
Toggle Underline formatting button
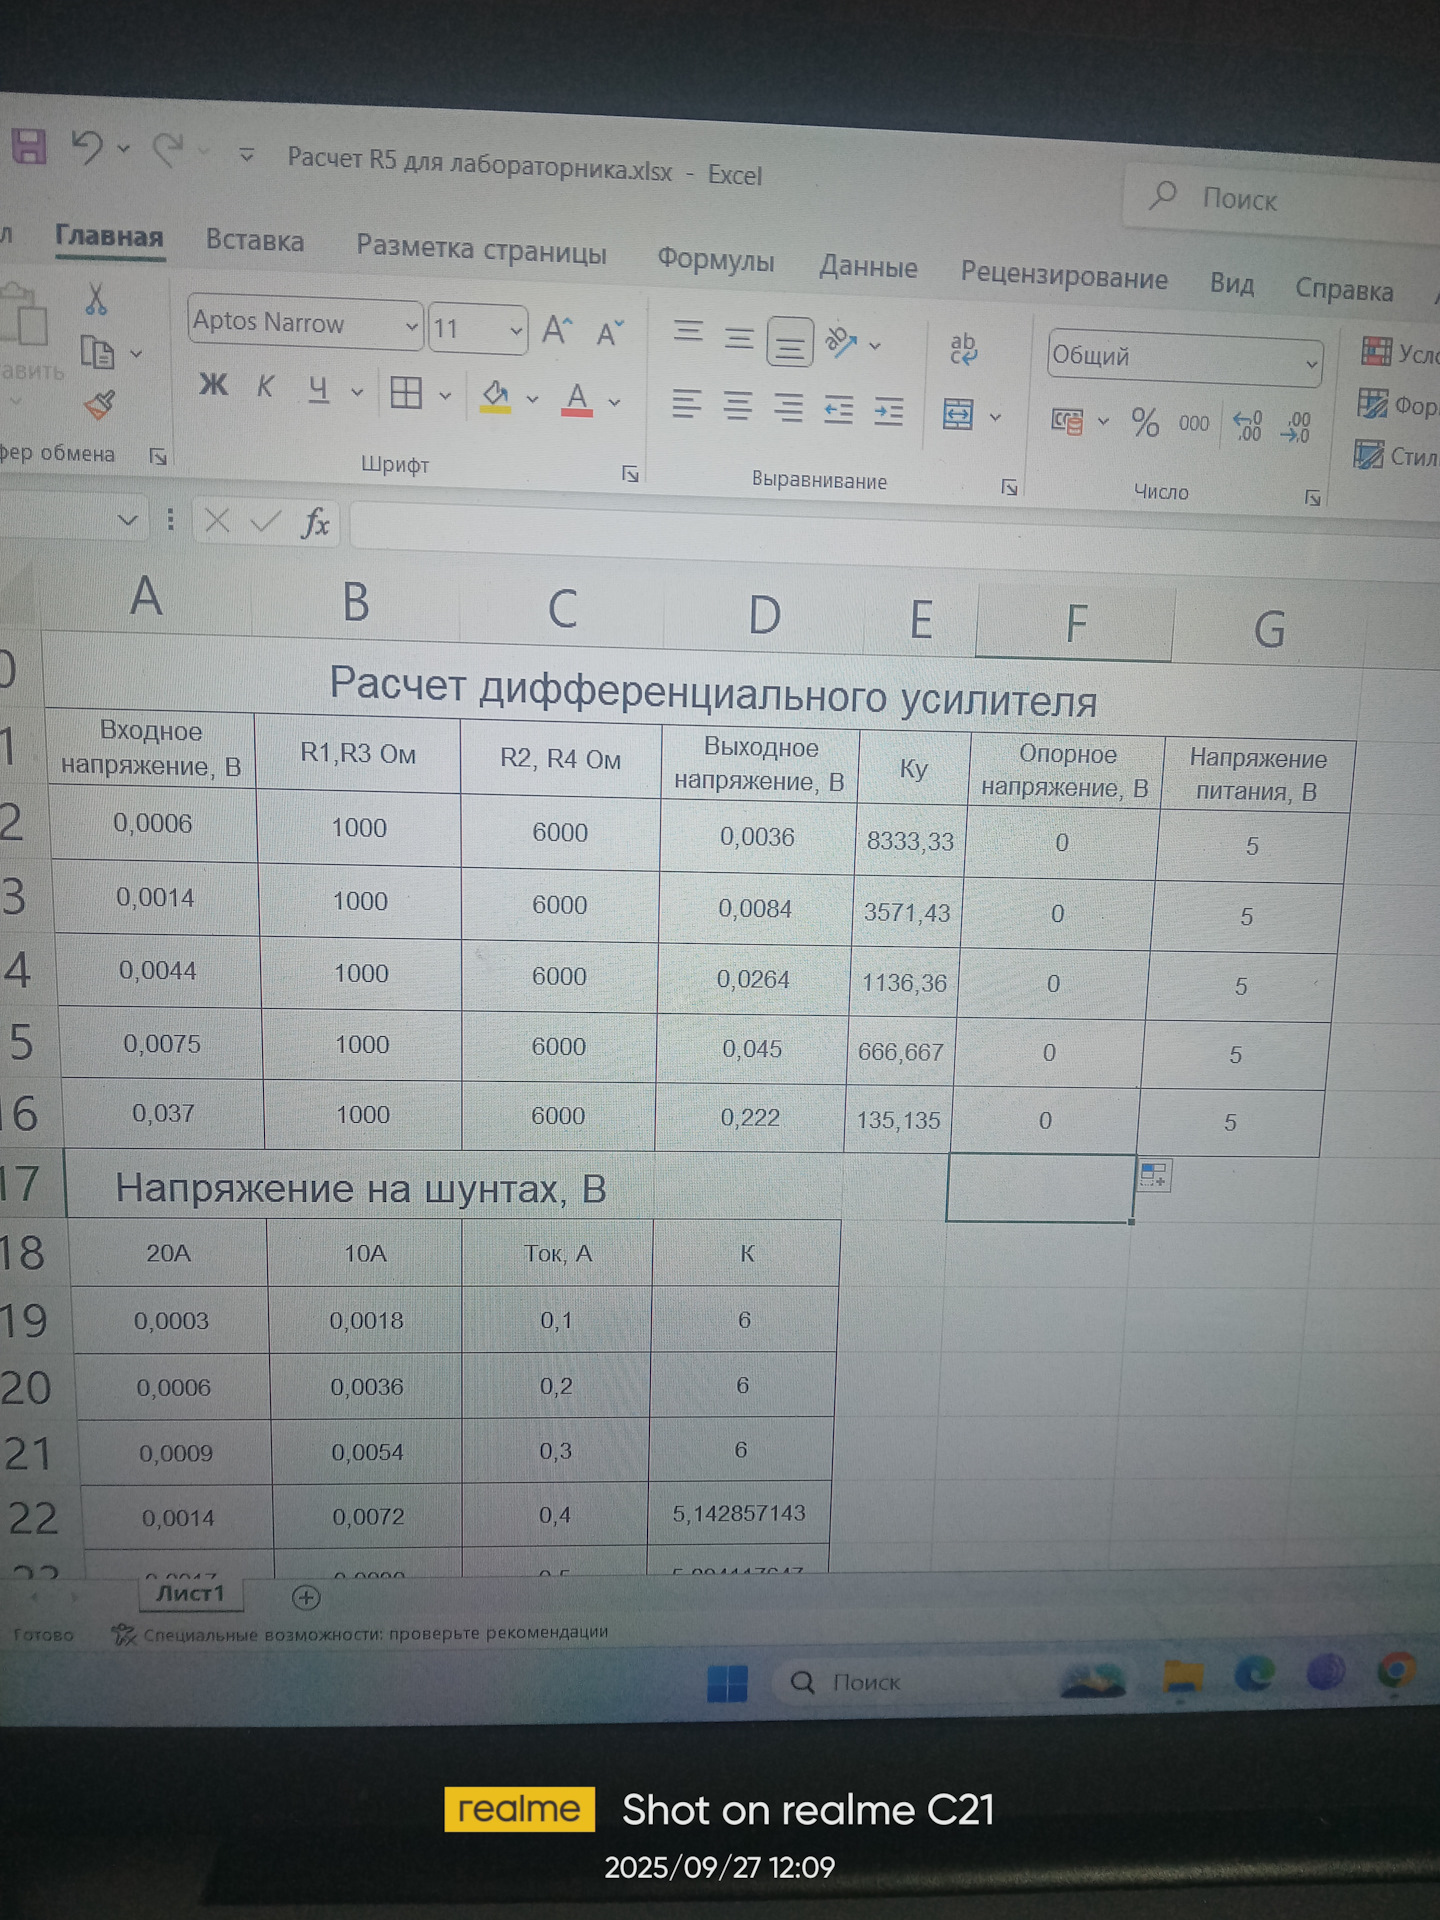tap(318, 389)
